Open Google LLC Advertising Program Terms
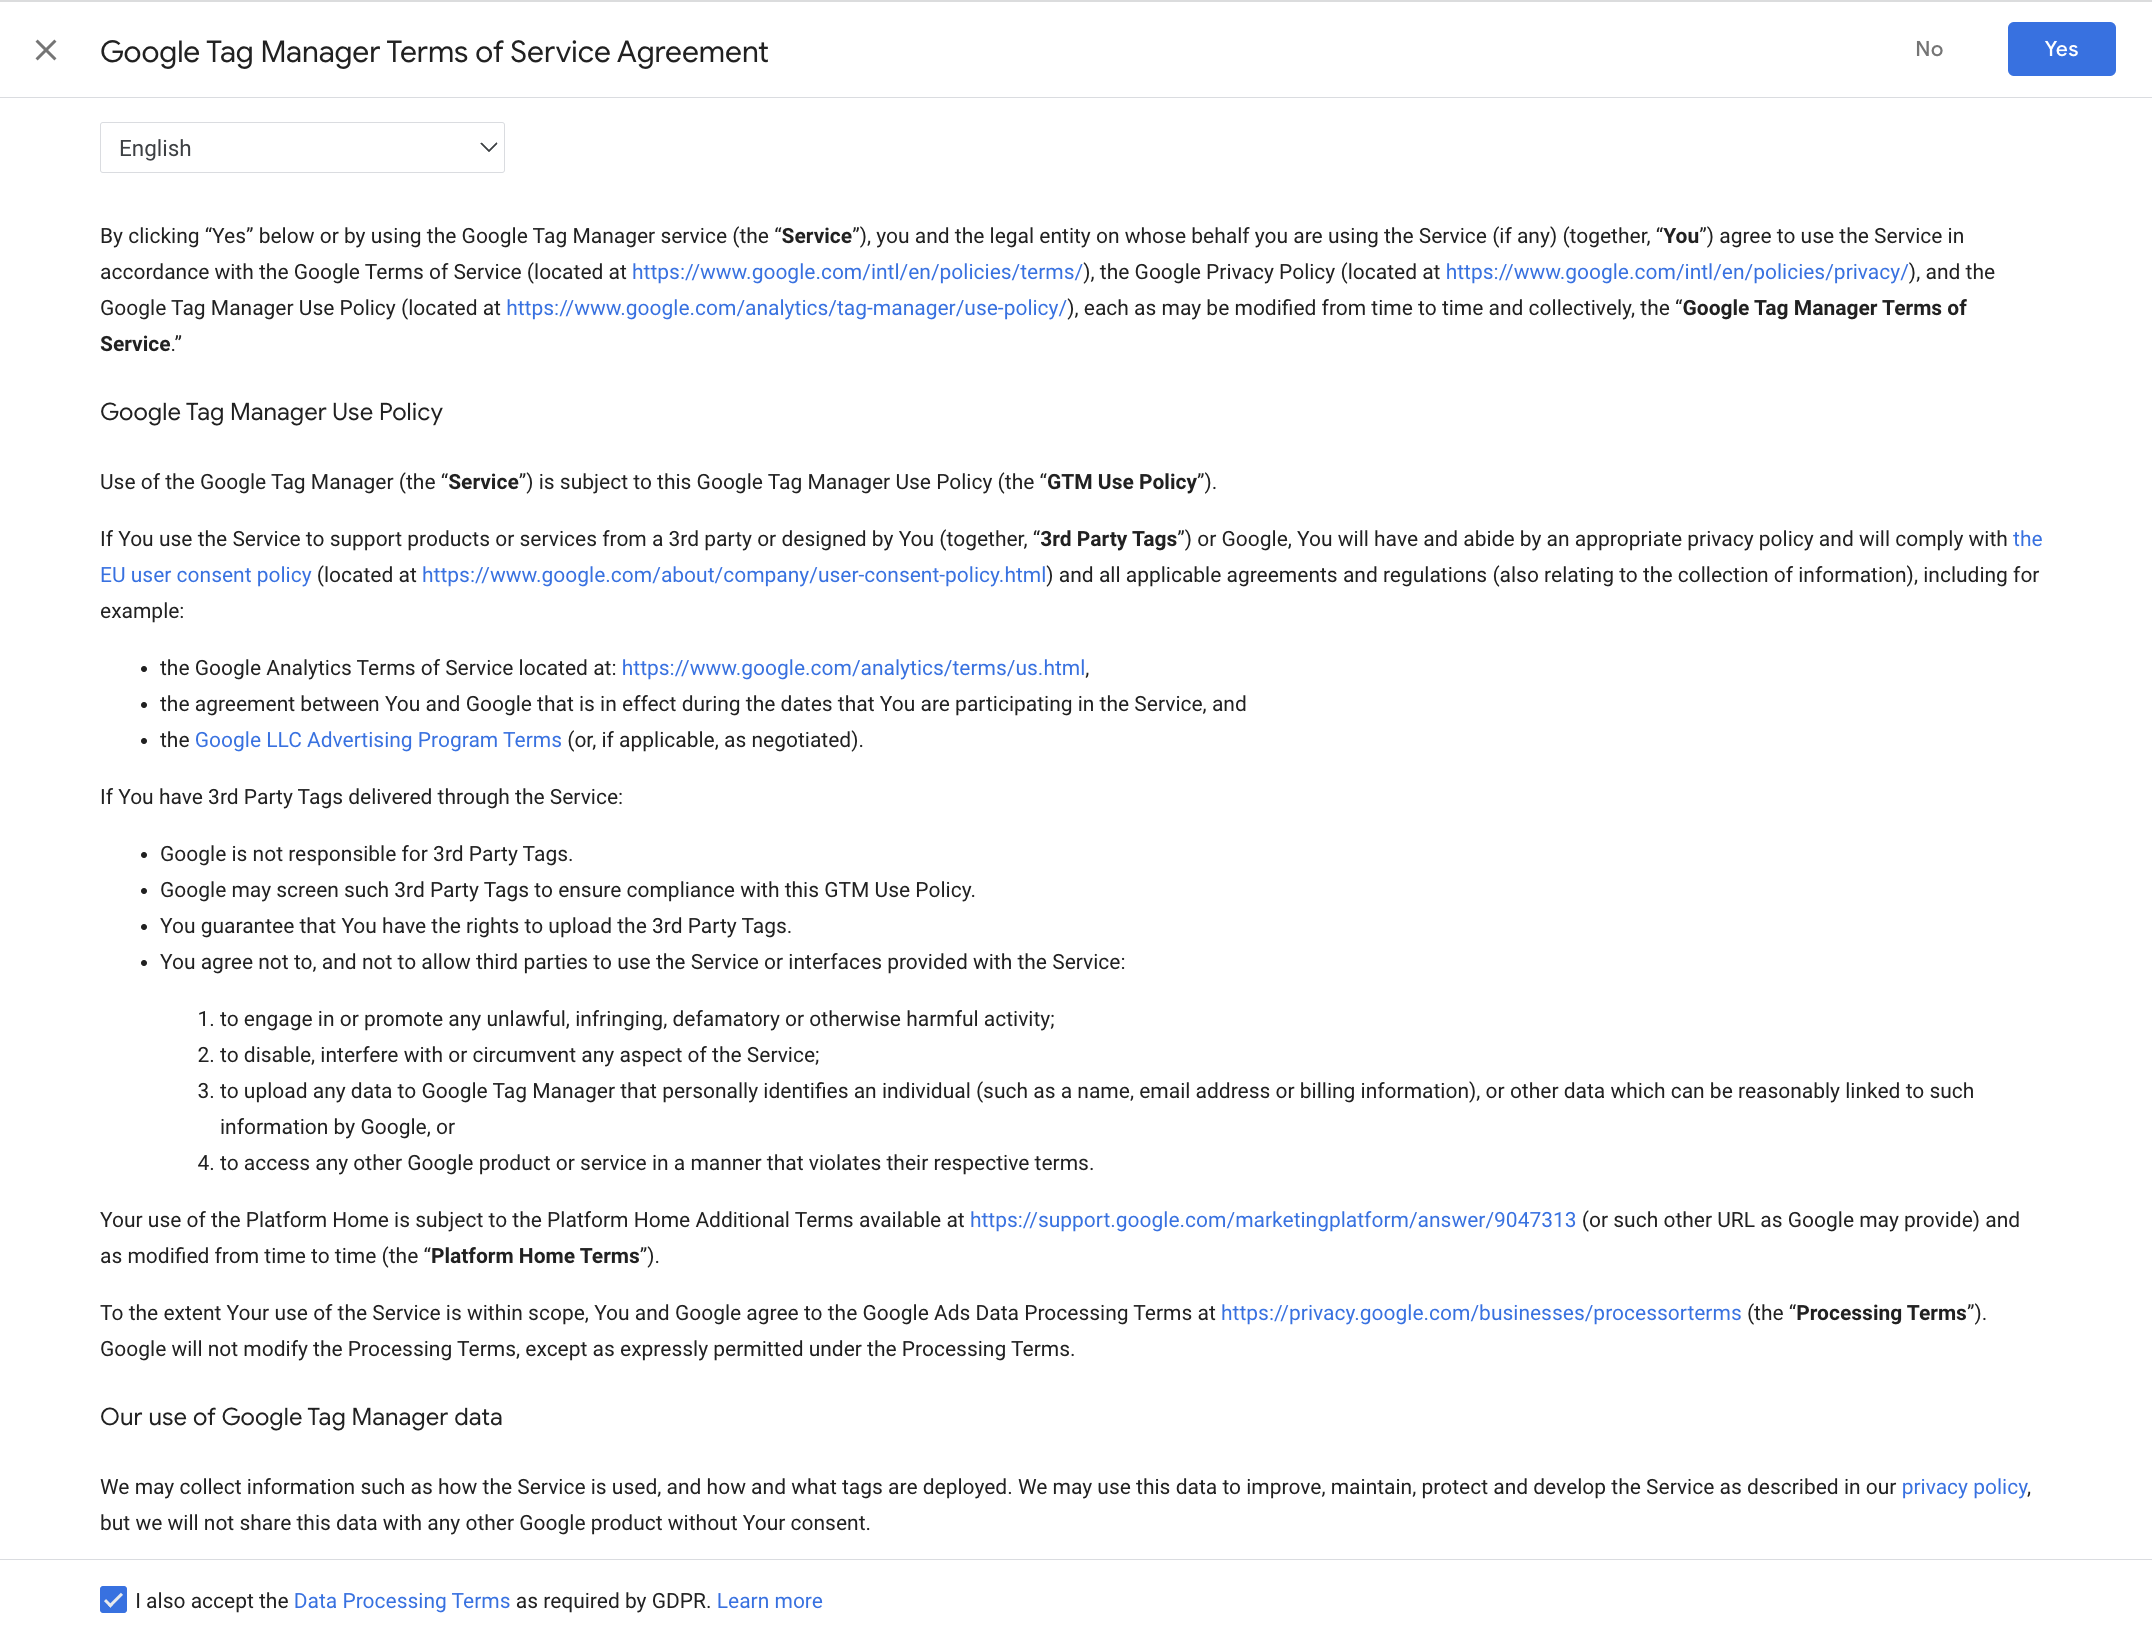This screenshot has height=1644, width=2152. click(378, 739)
